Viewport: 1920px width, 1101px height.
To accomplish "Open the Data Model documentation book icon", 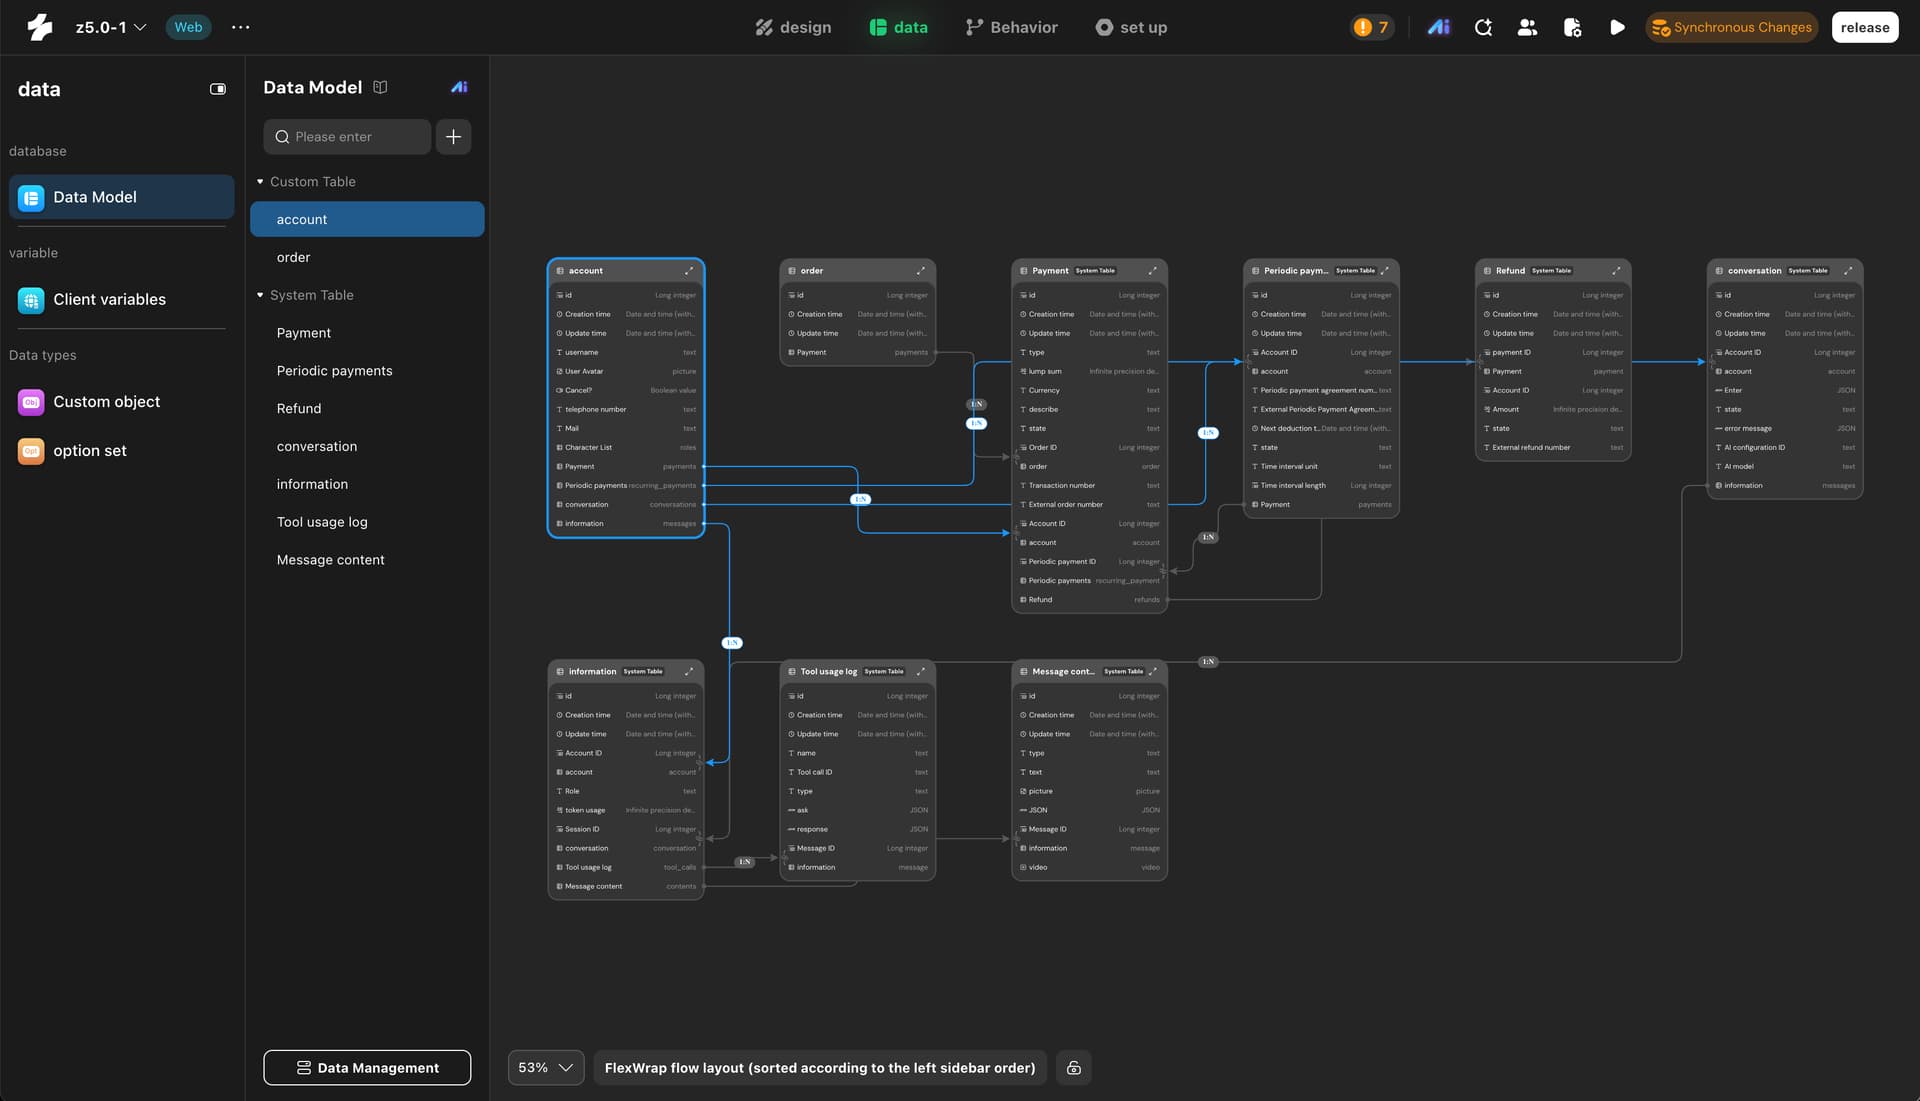I will [380, 87].
